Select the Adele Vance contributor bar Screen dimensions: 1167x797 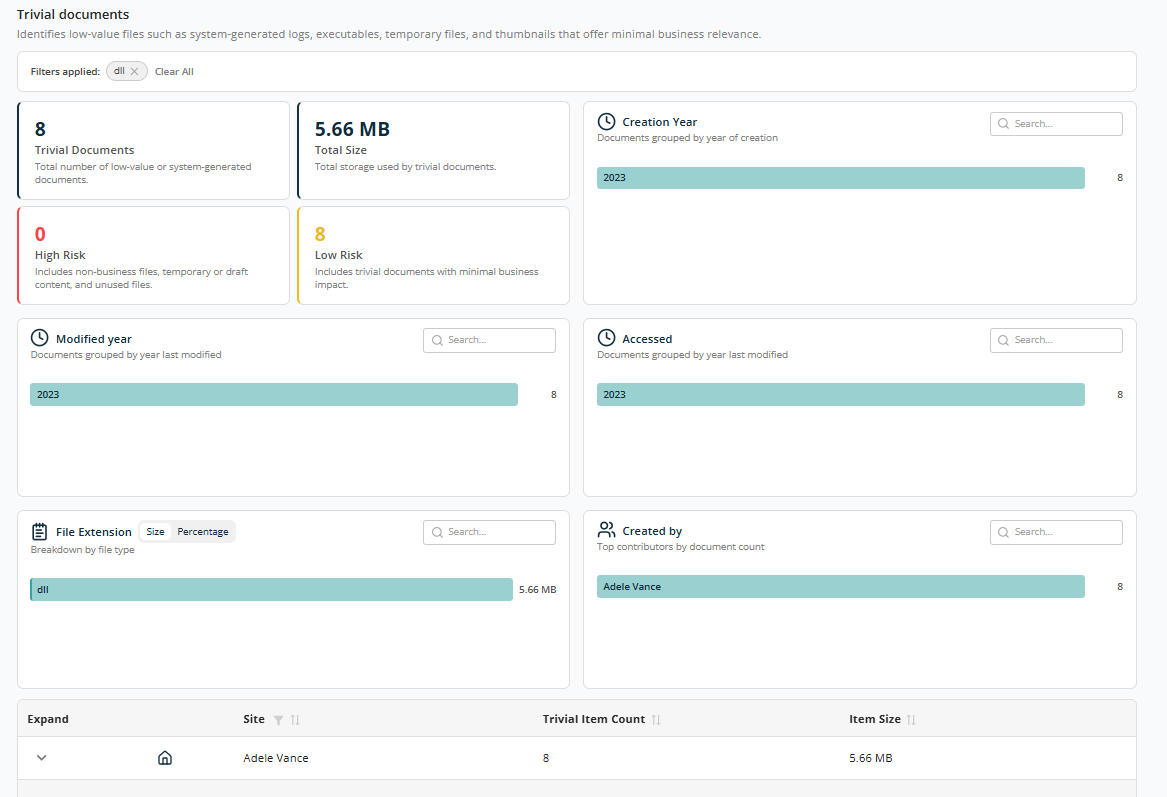click(x=840, y=586)
